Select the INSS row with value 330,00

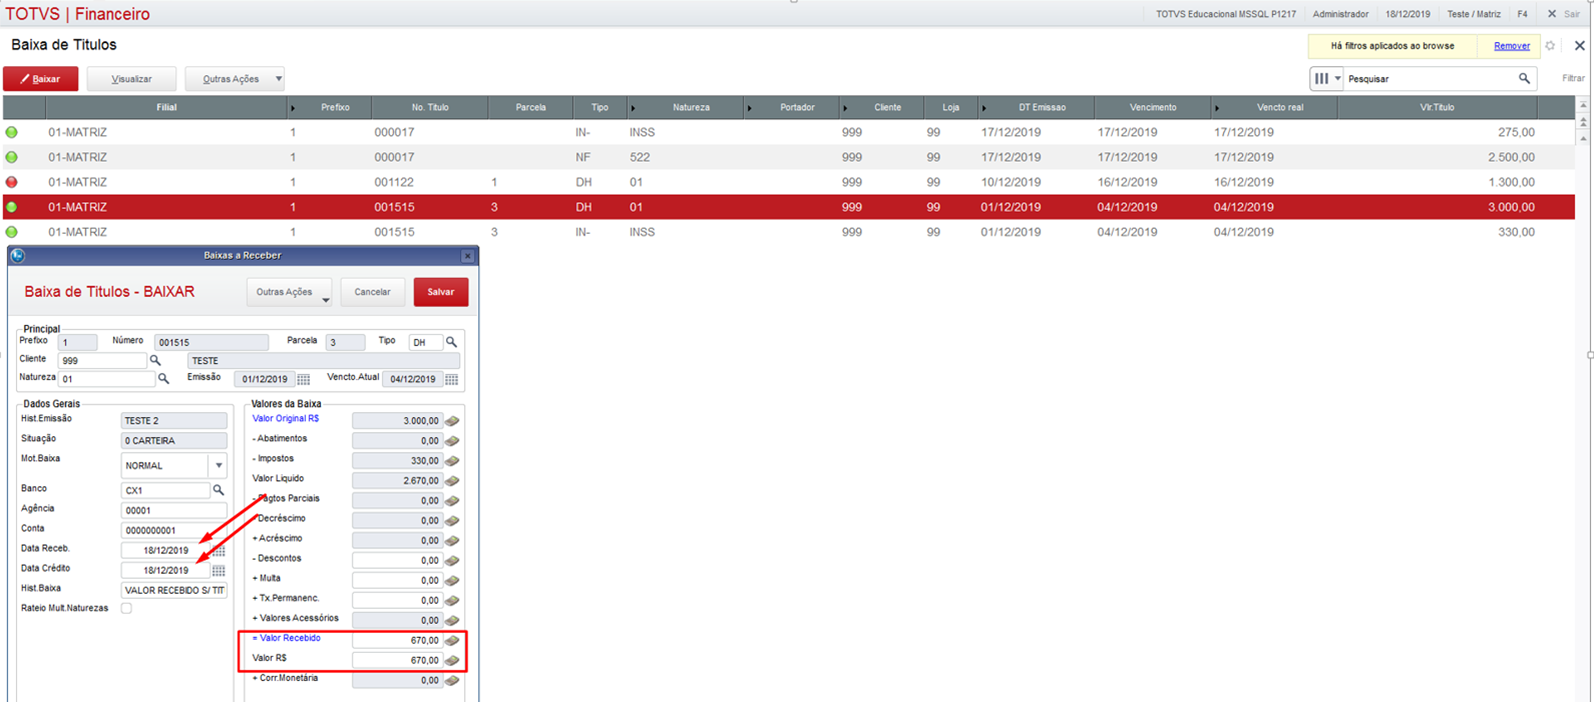point(788,232)
